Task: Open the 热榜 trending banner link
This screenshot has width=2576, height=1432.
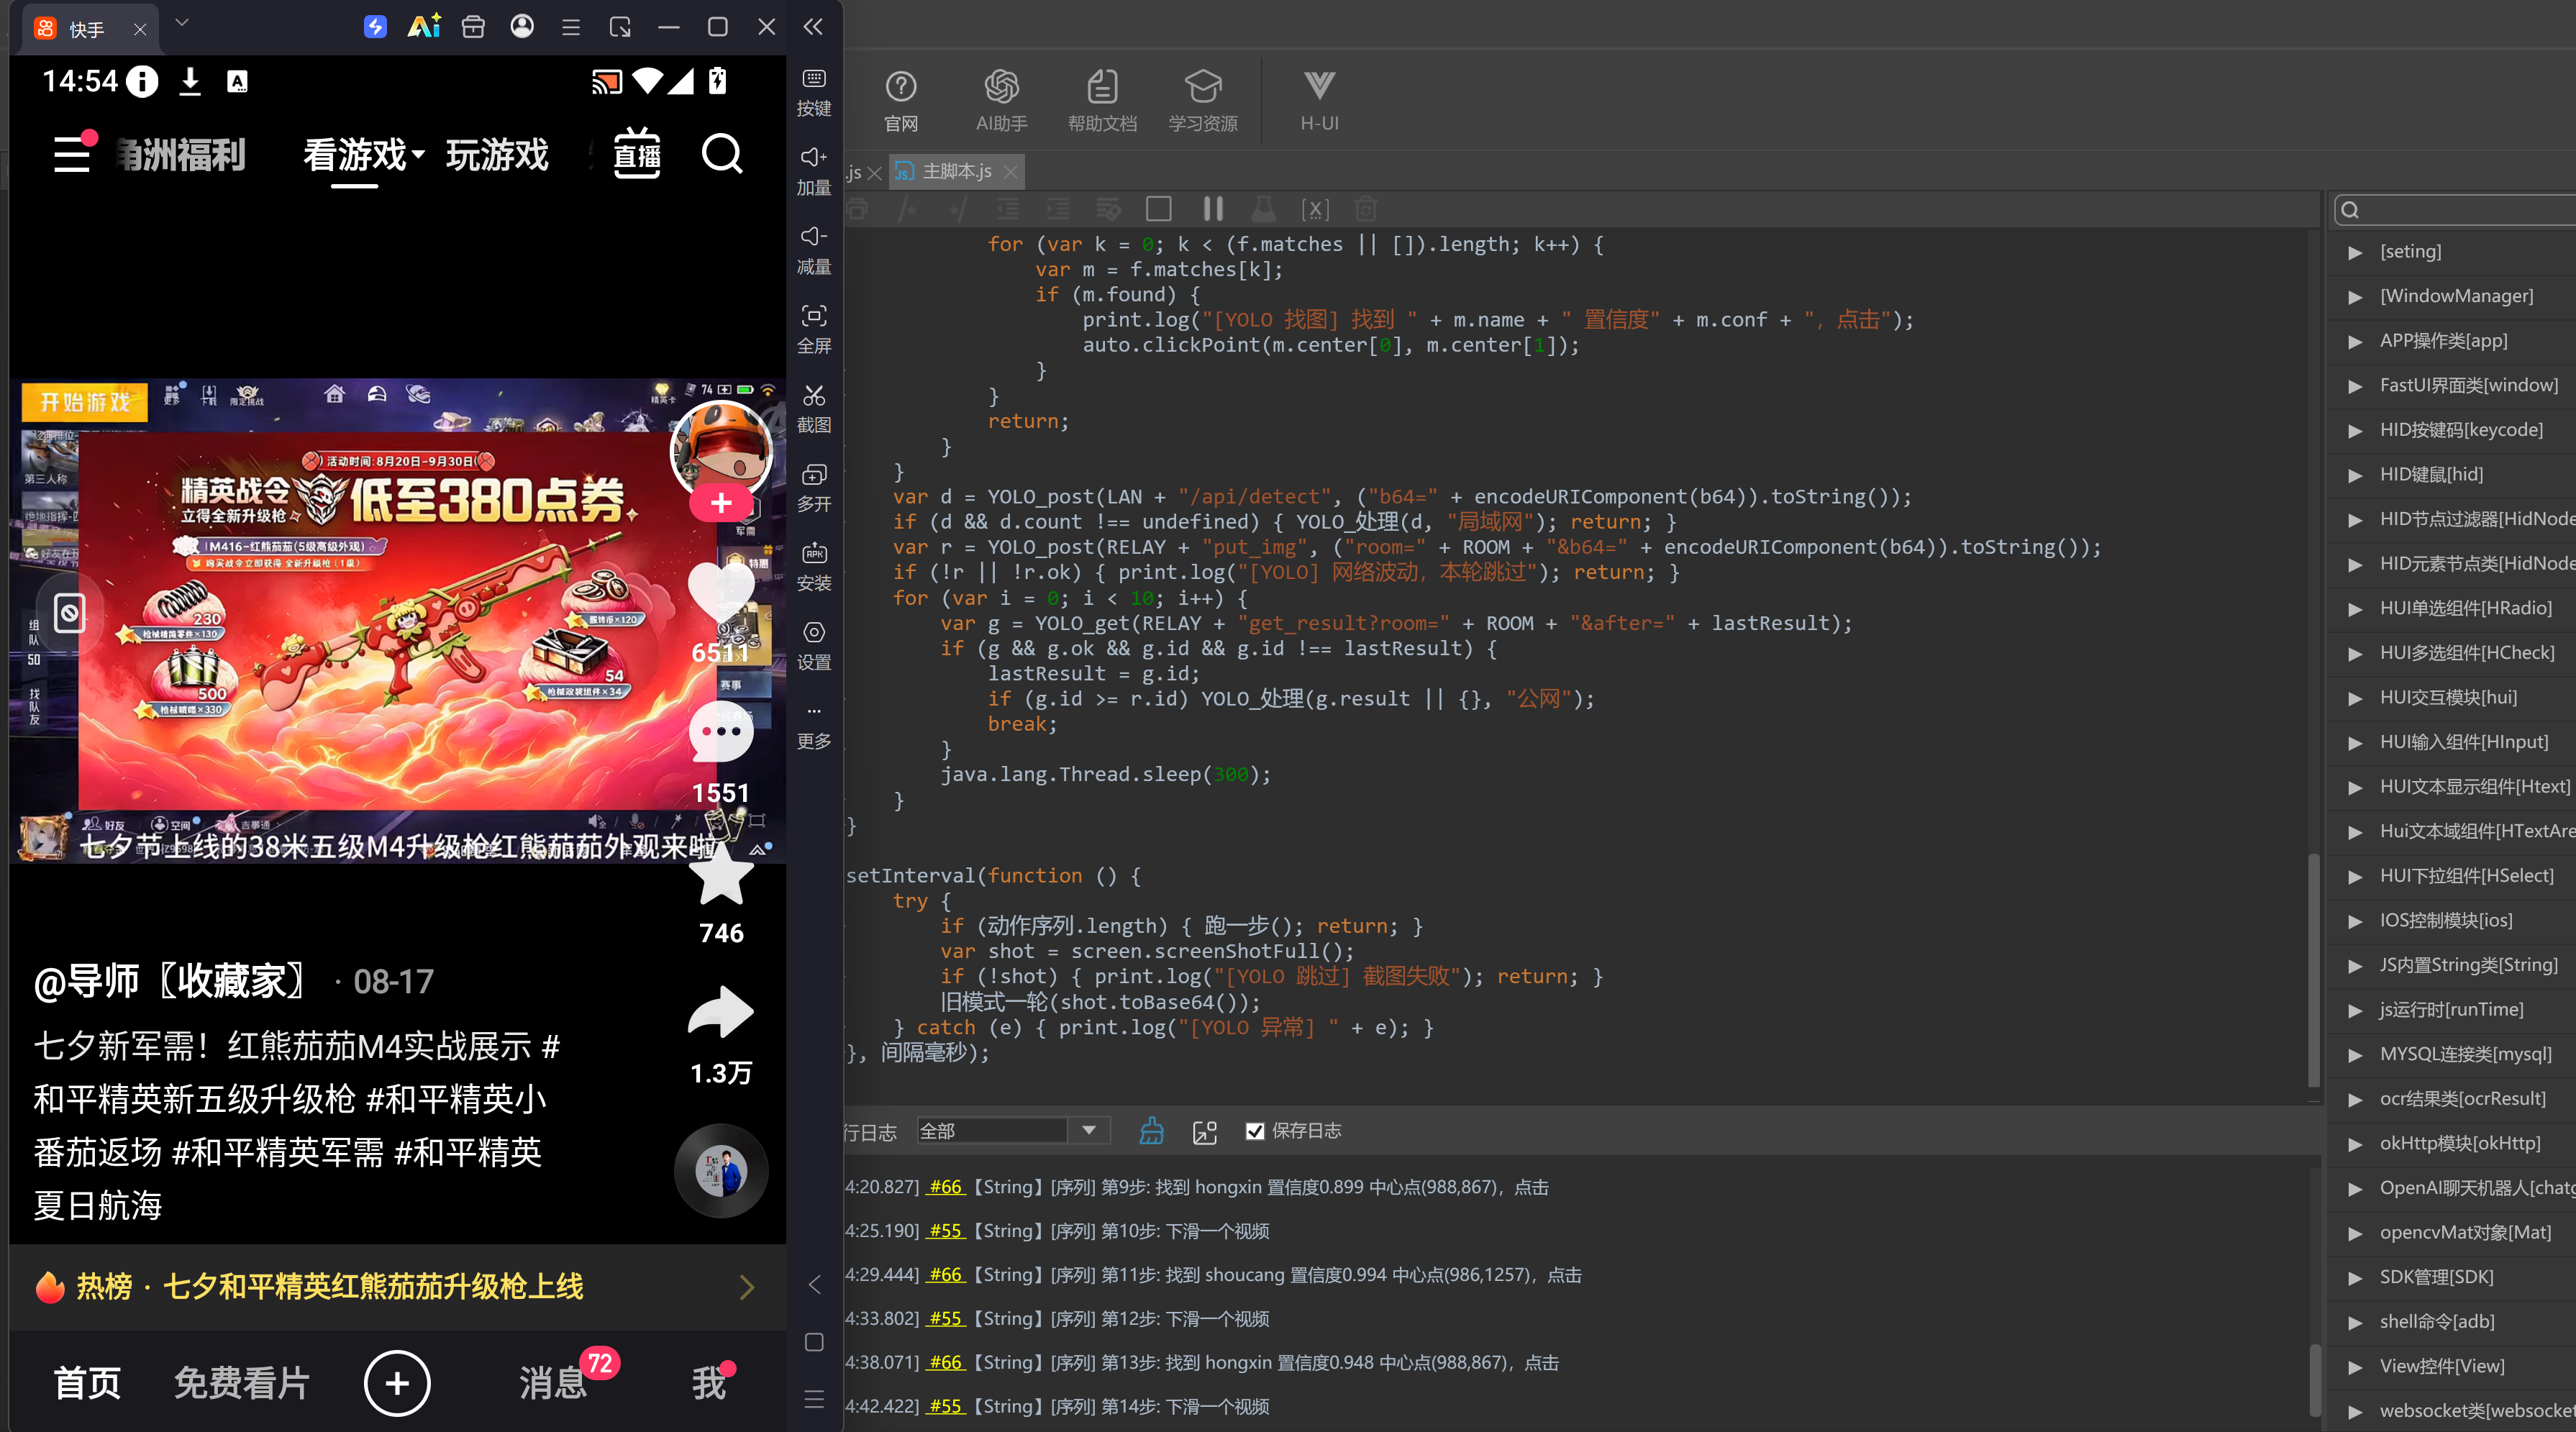Action: 396,1286
